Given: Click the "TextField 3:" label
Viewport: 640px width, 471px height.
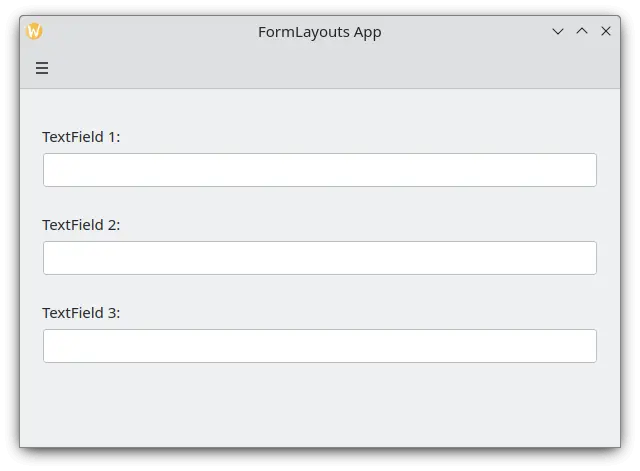Looking at the screenshot, I should [81, 313].
